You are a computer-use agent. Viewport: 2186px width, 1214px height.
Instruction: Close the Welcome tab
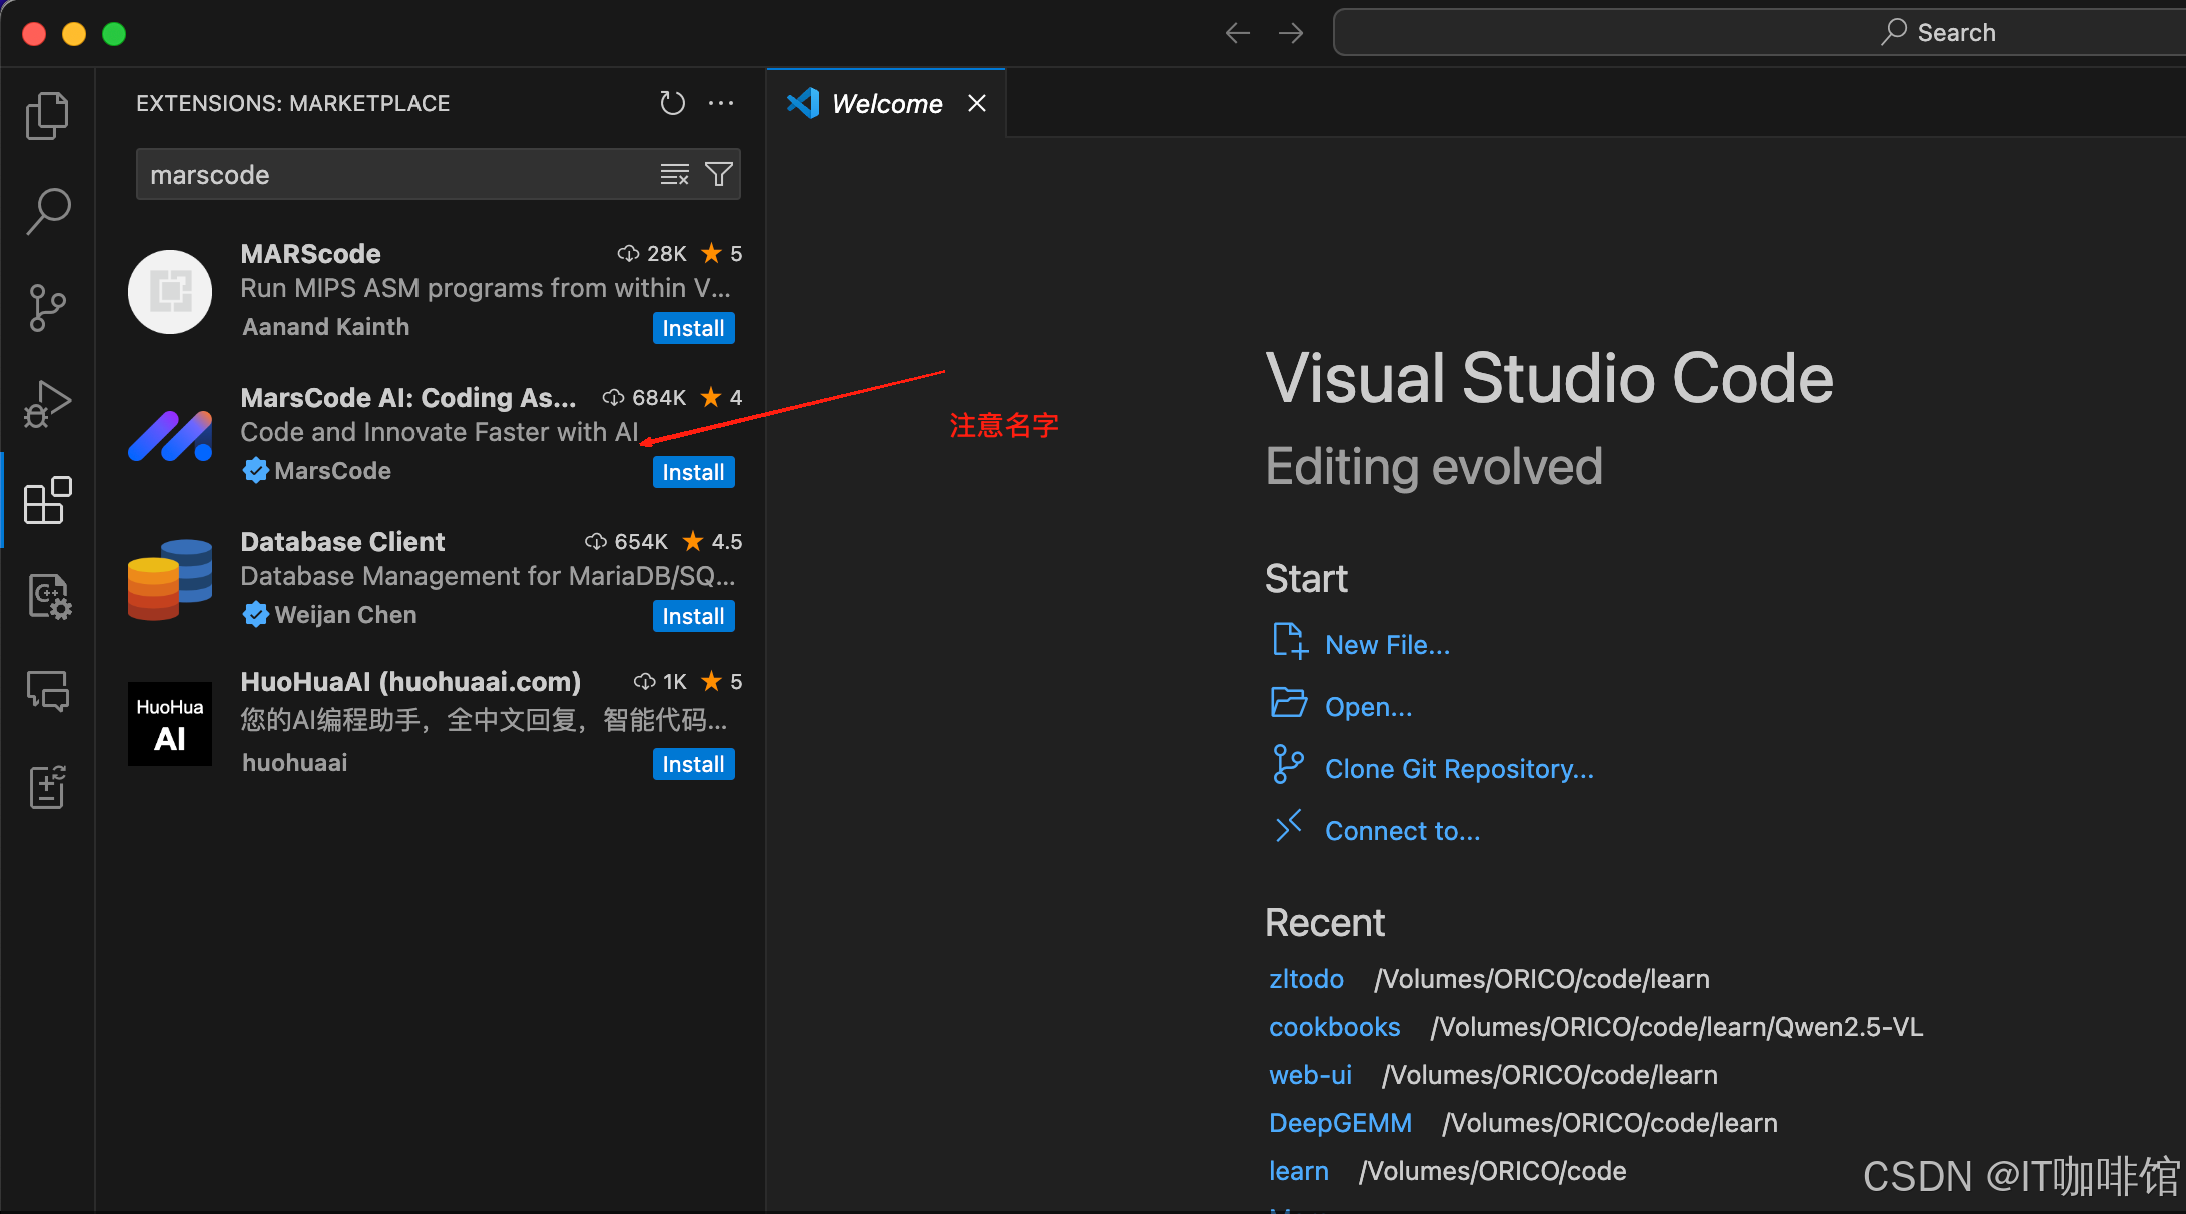point(977,104)
